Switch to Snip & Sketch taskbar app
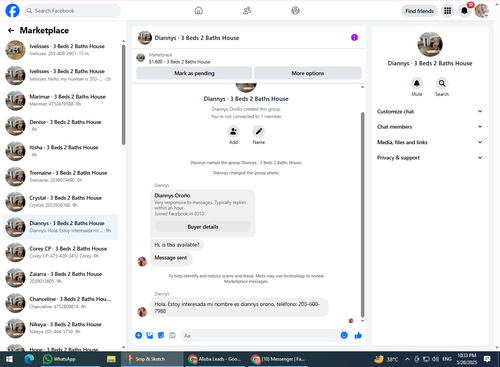500x367 pixels. pos(152,359)
